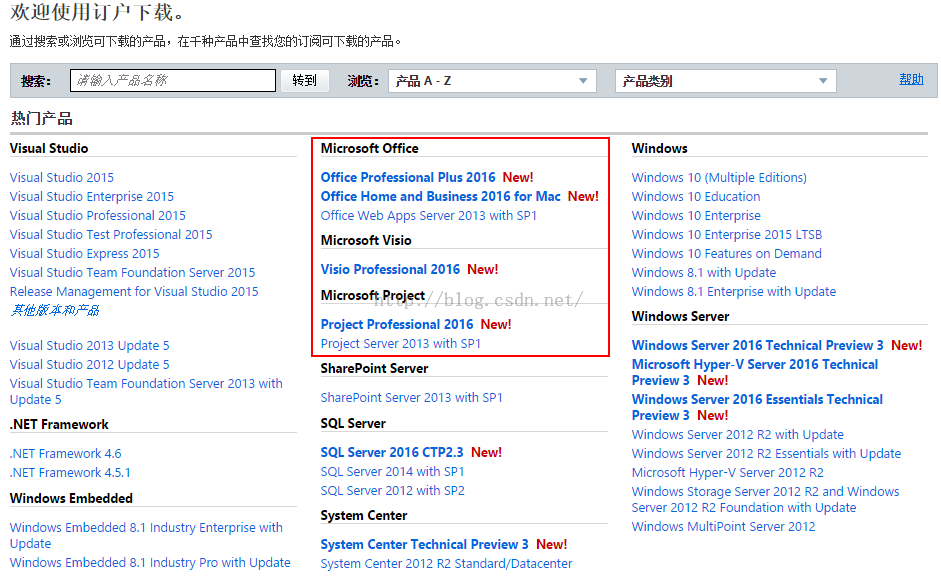
Task: Open Visual Studio Team Foundation Server 2015
Action: [x=133, y=272]
